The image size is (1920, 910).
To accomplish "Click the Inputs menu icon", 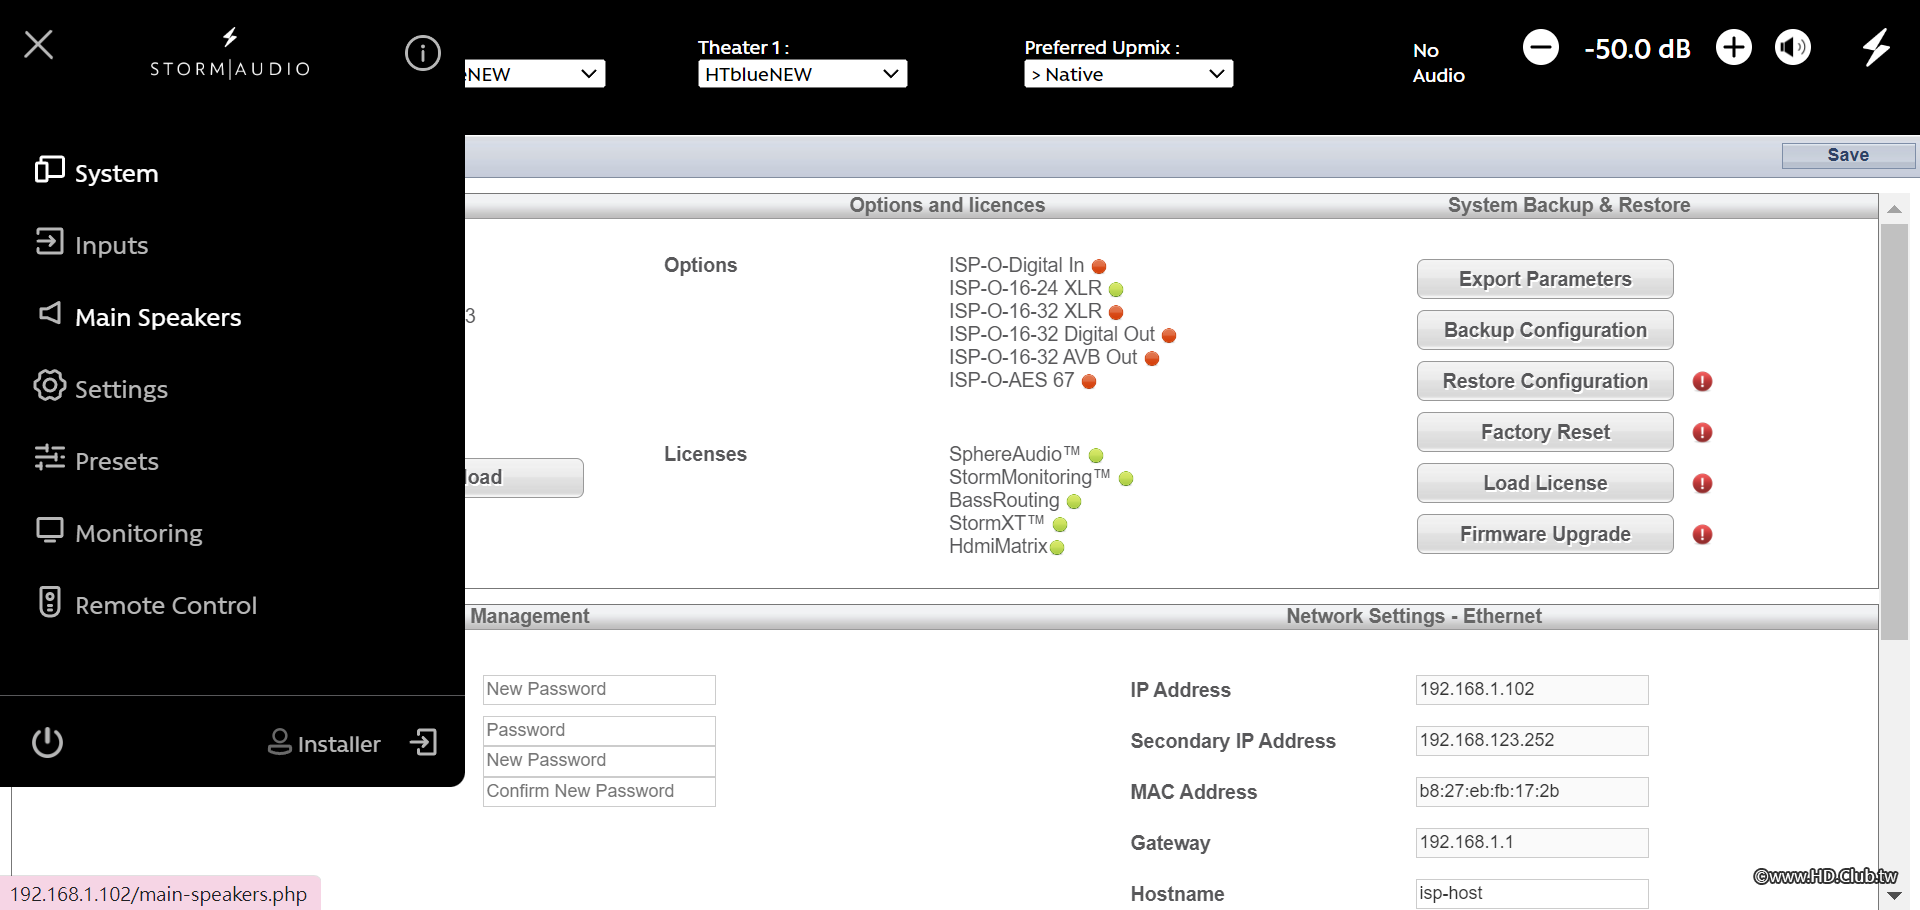I will [x=49, y=241].
